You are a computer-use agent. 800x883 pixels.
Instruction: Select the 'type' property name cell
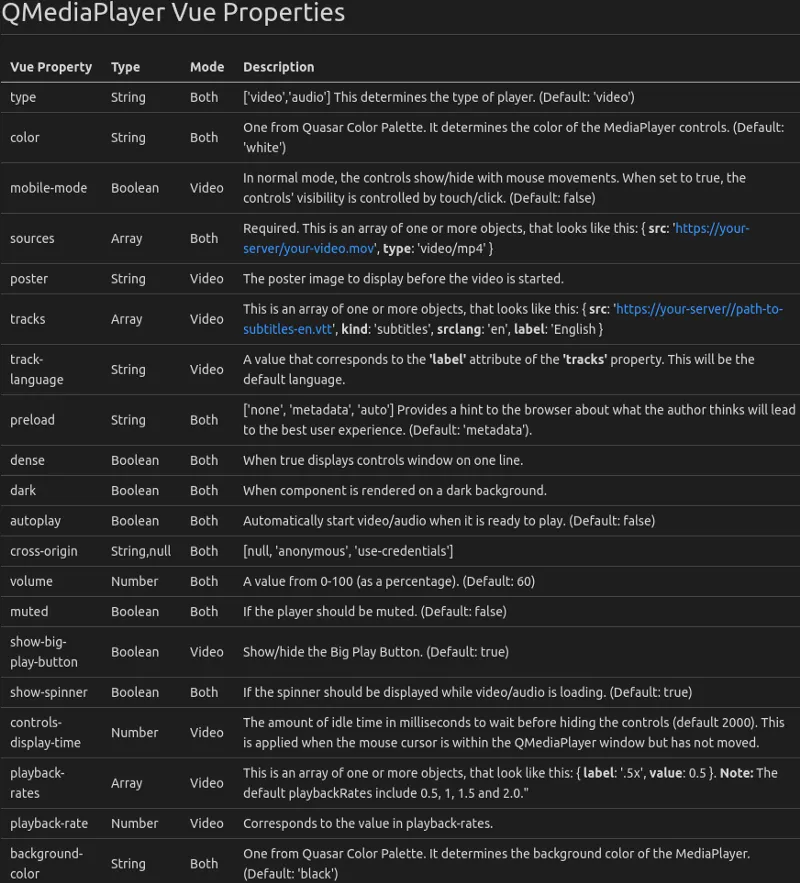coord(23,97)
